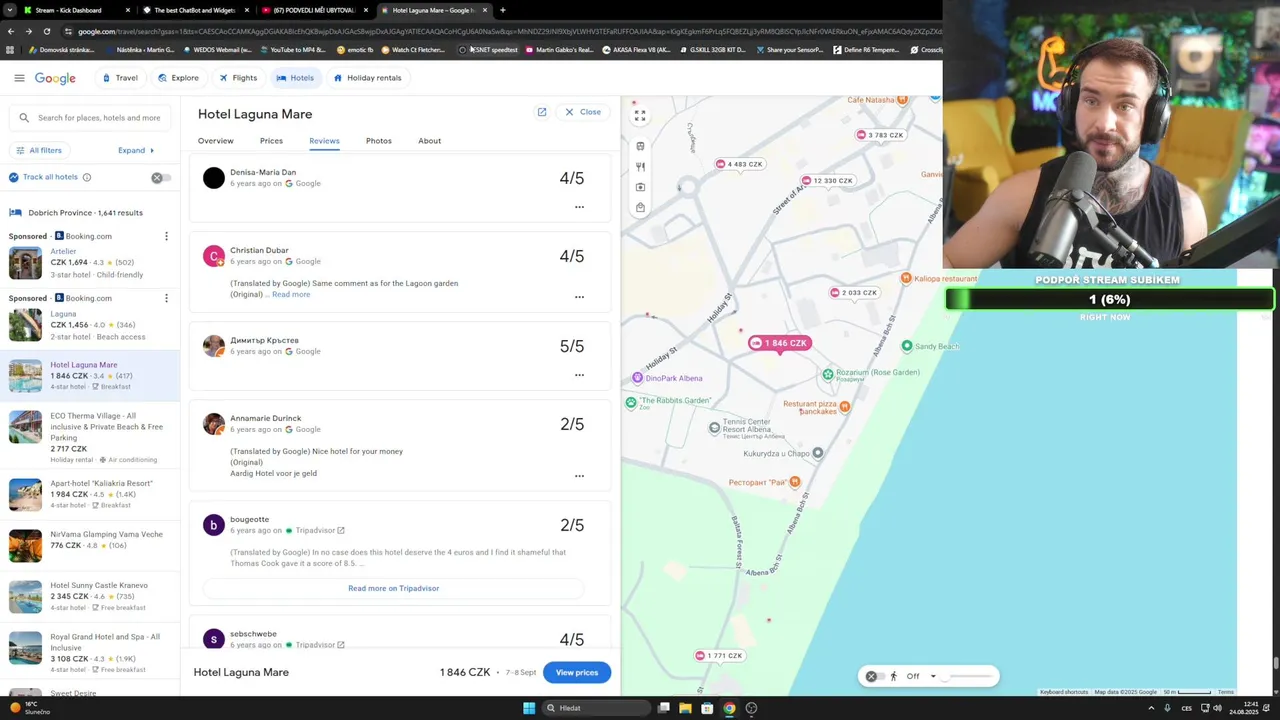Open the Google main menu hamburger

pyautogui.click(x=19, y=78)
